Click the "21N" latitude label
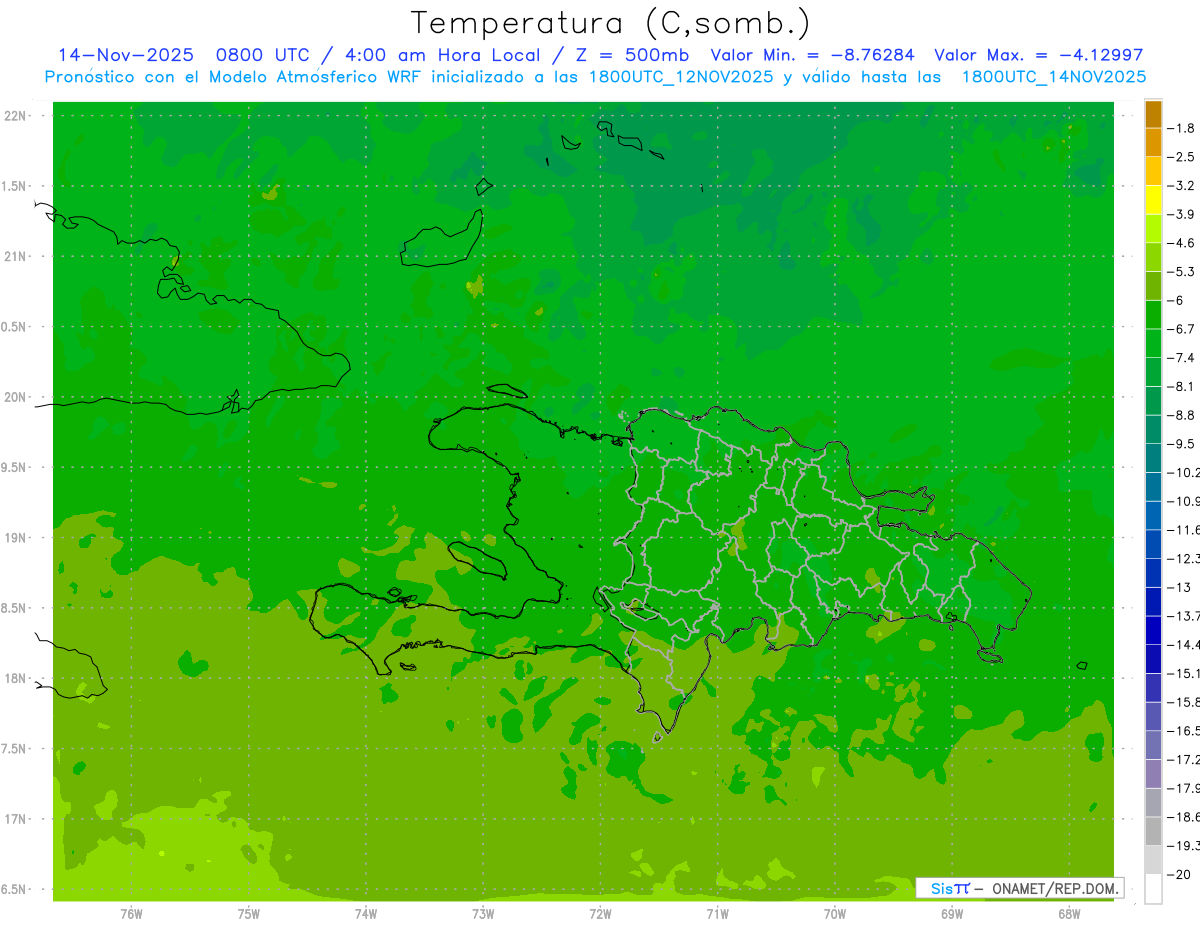1200x927 pixels. (16, 256)
